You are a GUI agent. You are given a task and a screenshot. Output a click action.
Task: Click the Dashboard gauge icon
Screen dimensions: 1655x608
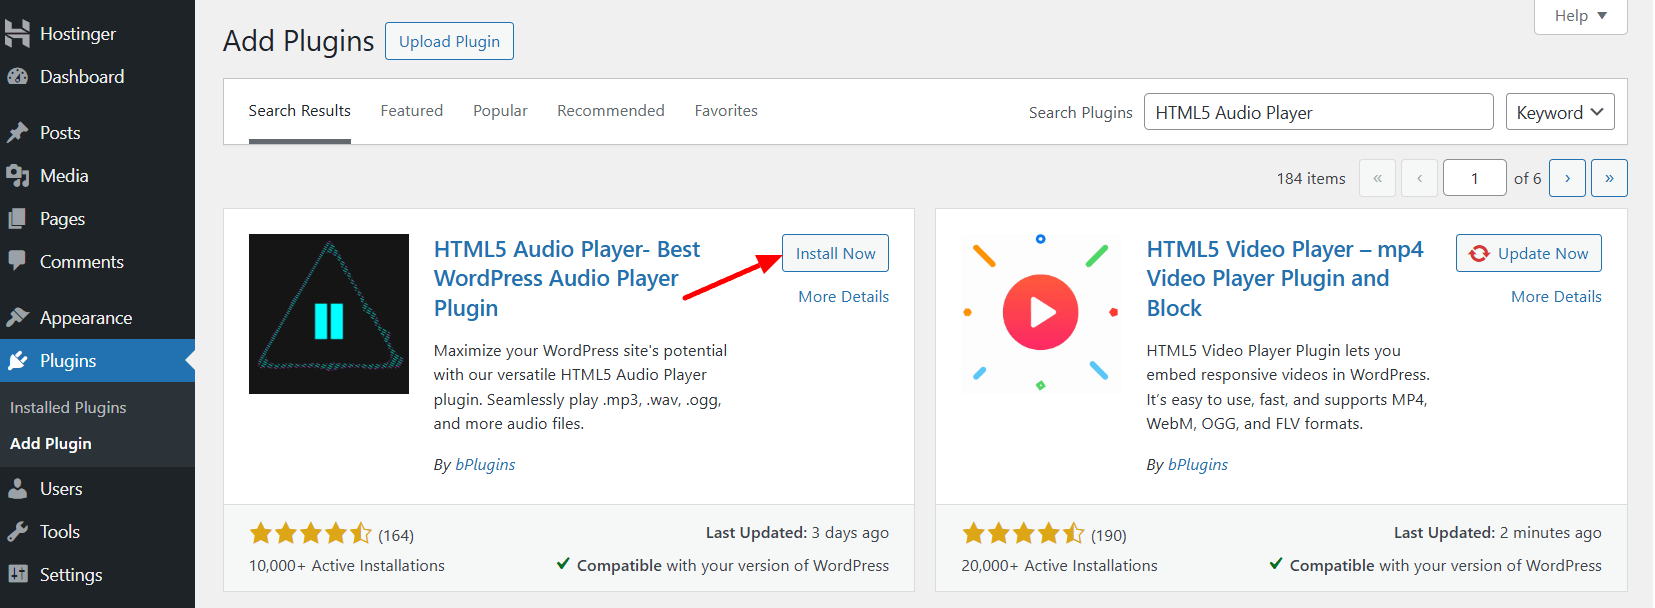17,77
